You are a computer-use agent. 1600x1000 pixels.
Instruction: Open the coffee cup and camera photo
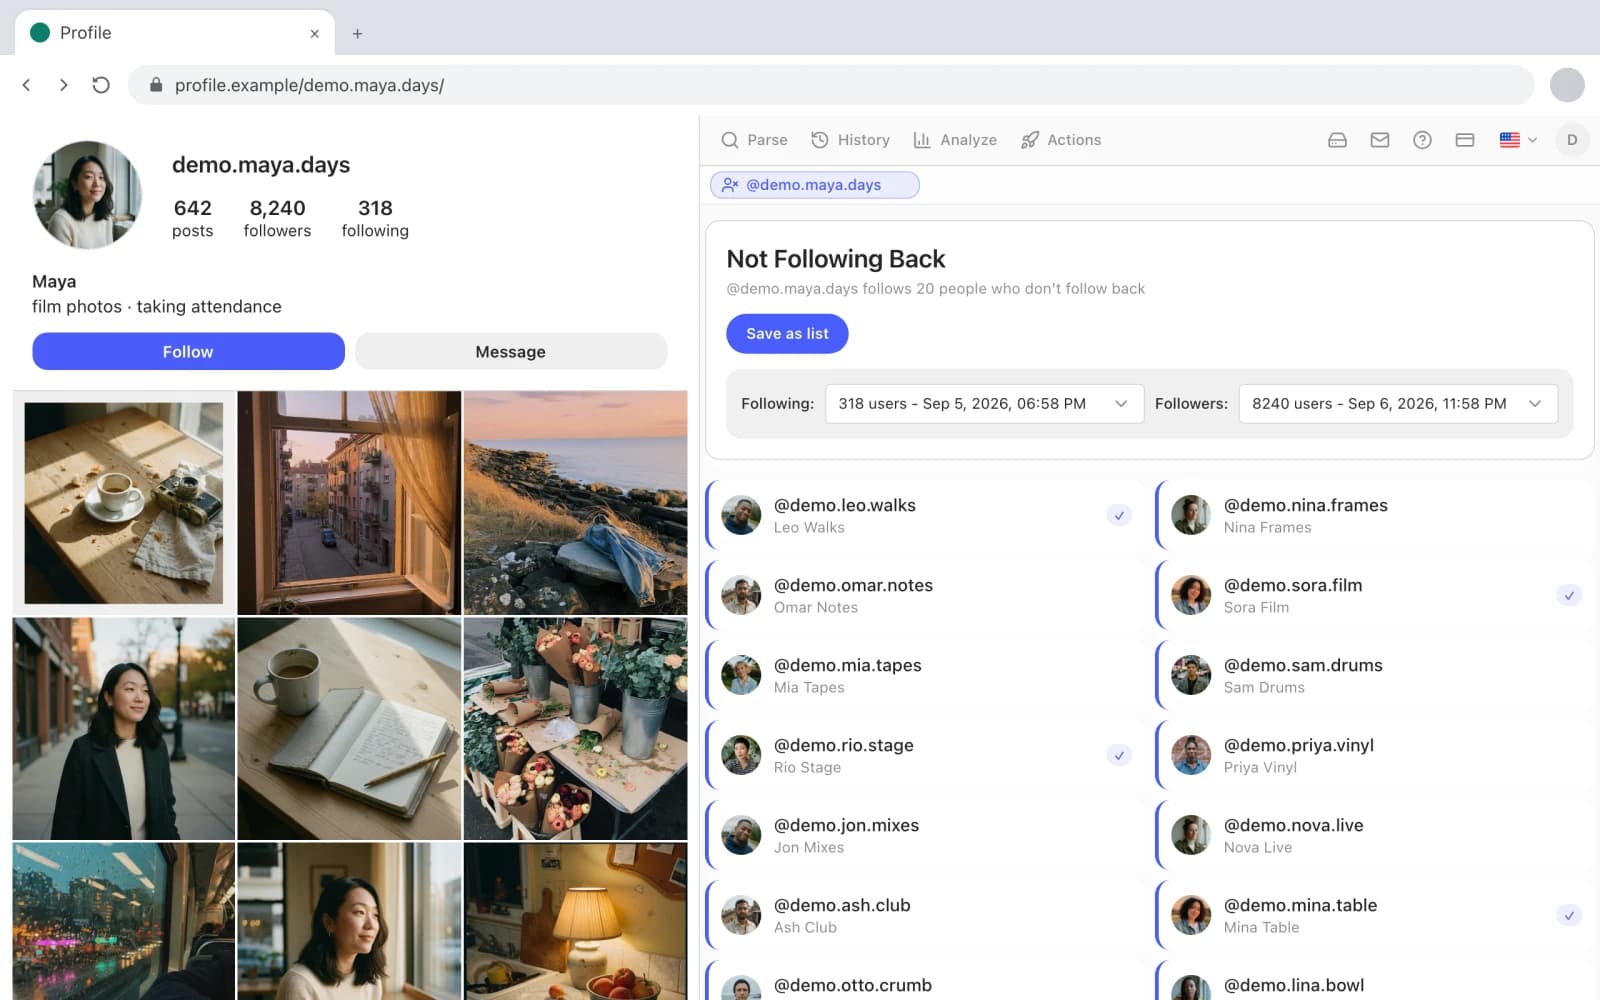click(x=124, y=503)
